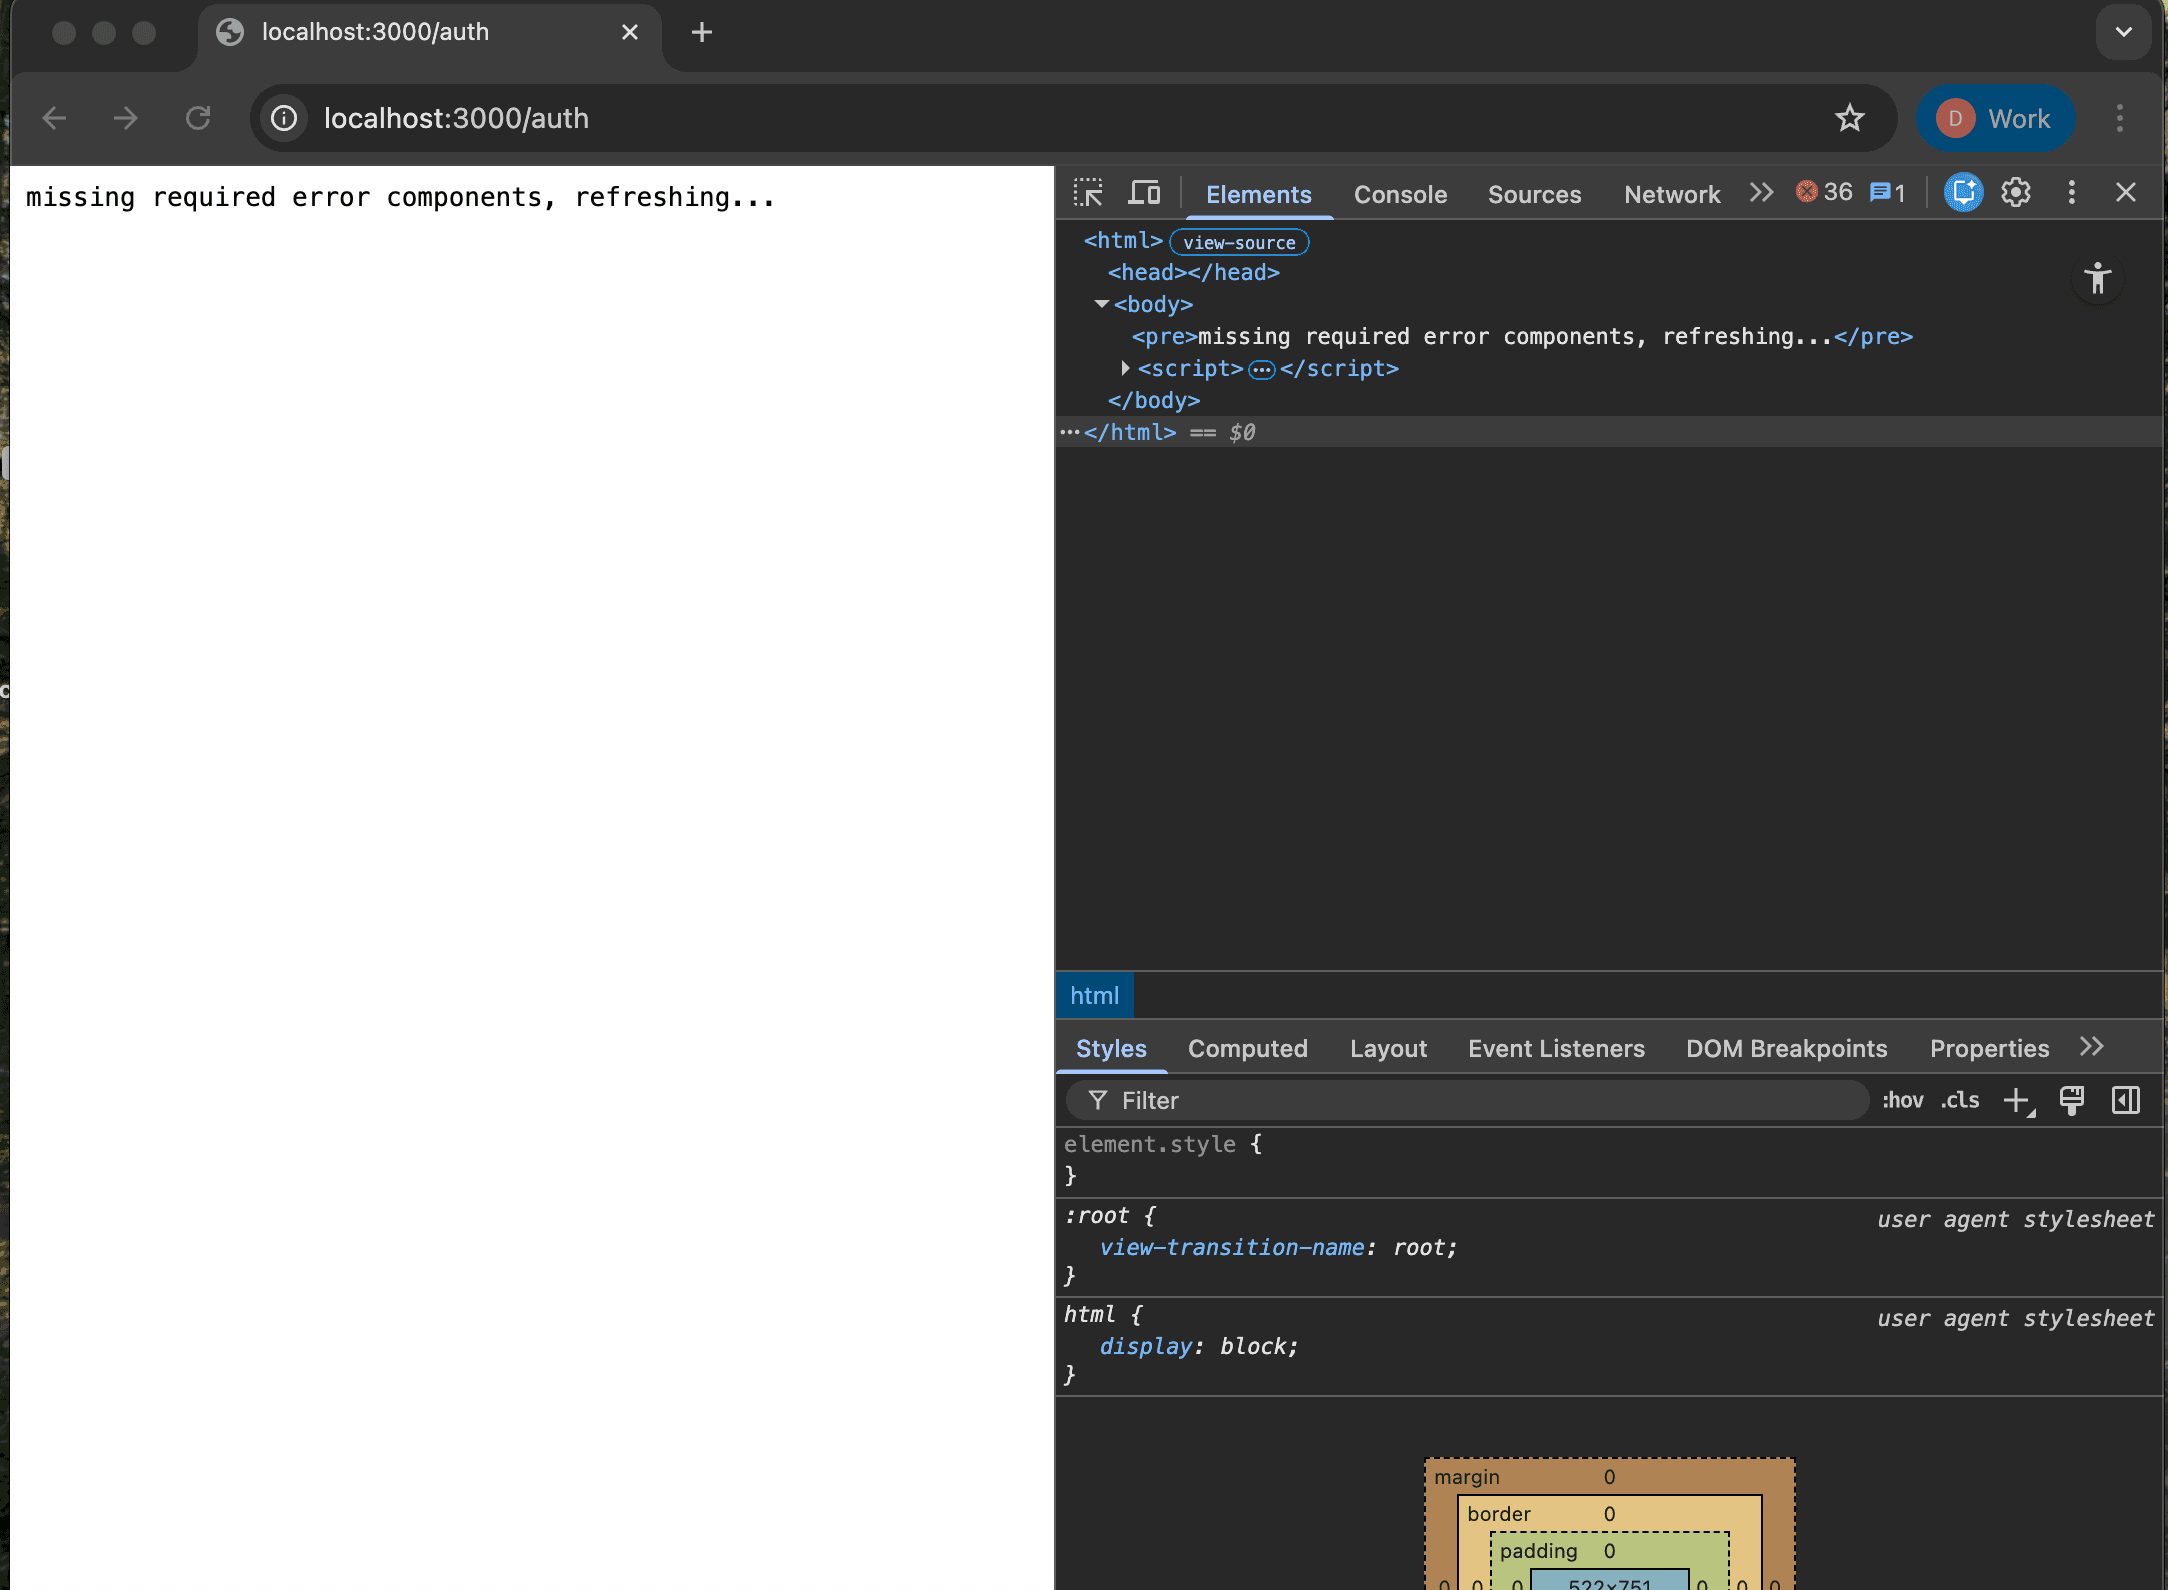Viewport: 2168px width, 1590px height.
Task: Bookmark this page with the star icon
Action: [x=1850, y=118]
